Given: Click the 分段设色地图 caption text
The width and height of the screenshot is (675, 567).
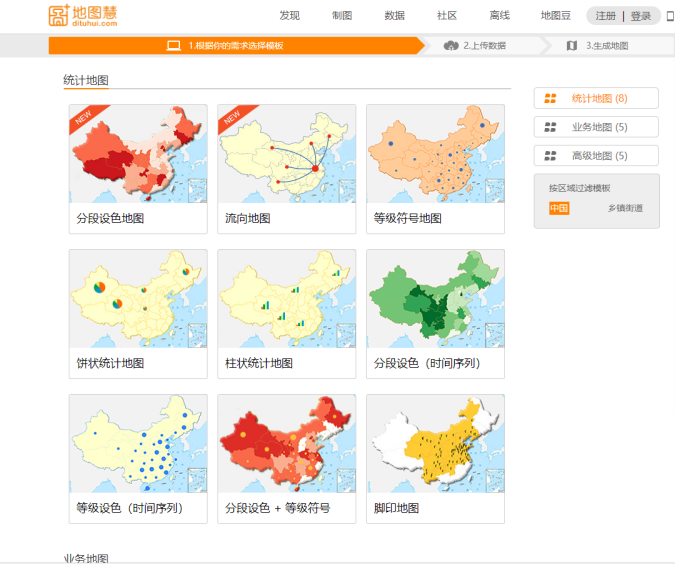Looking at the screenshot, I should click(x=110, y=218).
